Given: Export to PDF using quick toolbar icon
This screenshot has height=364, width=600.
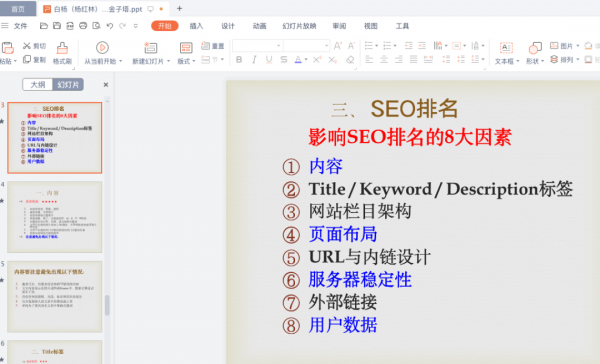Looking at the screenshot, I should coord(70,26).
